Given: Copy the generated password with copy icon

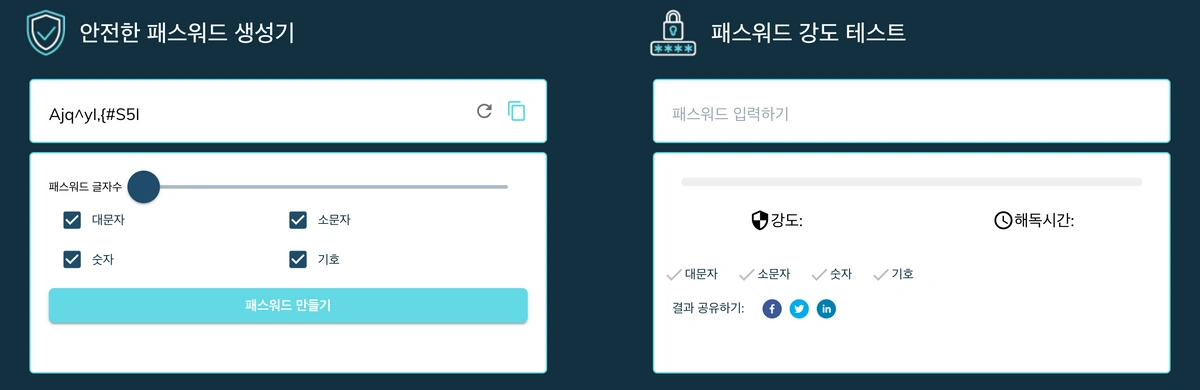Looking at the screenshot, I should coord(517,111).
